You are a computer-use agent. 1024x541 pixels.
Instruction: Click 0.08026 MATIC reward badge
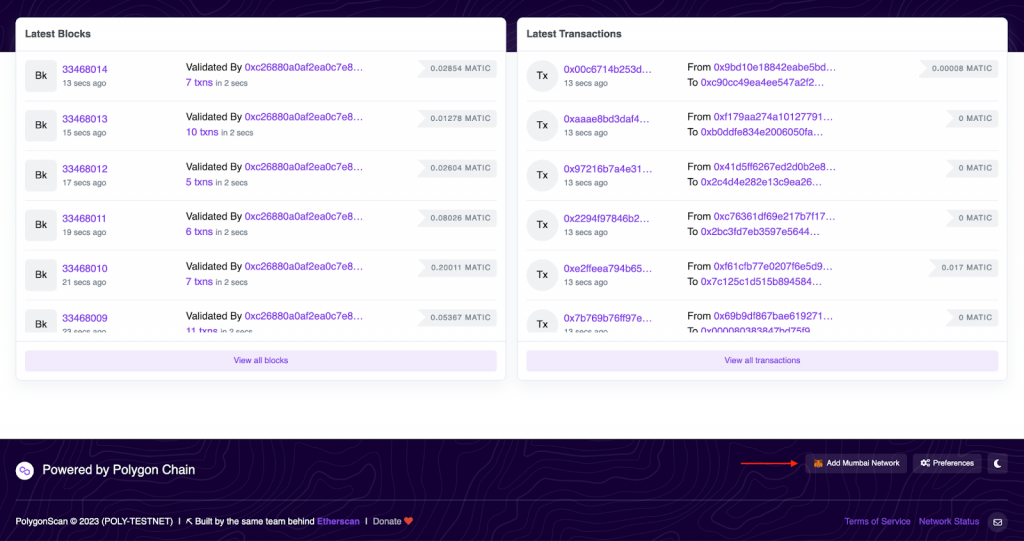click(457, 218)
